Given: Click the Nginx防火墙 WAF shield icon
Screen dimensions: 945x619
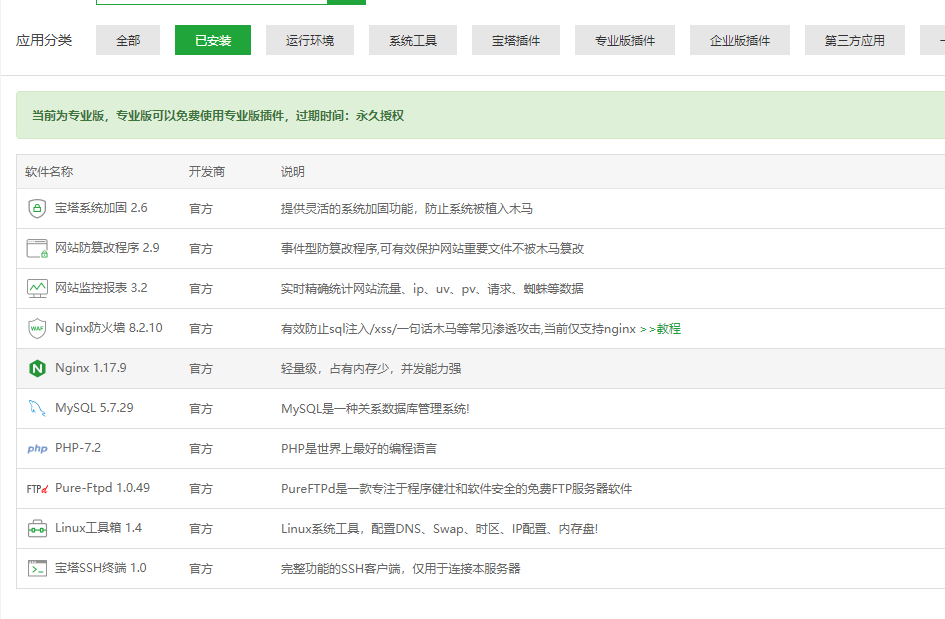Looking at the screenshot, I should 37,328.
